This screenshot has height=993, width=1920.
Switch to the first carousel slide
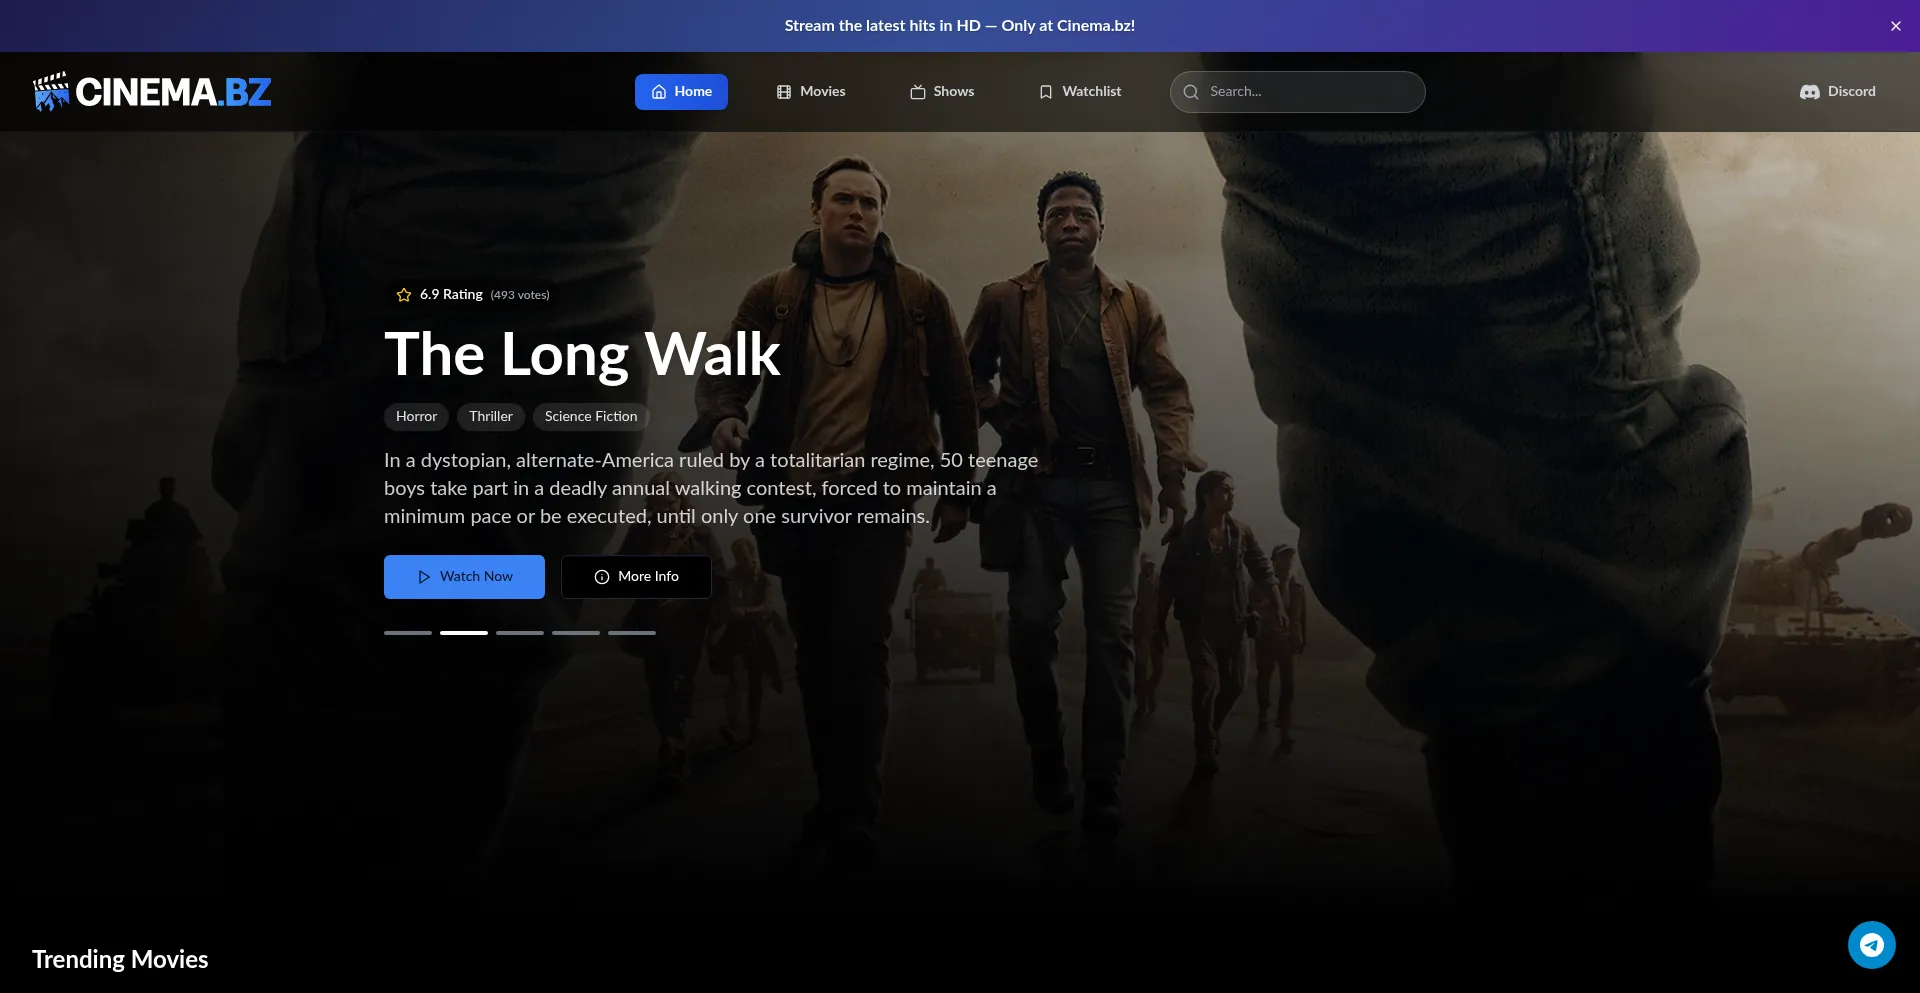(x=408, y=633)
